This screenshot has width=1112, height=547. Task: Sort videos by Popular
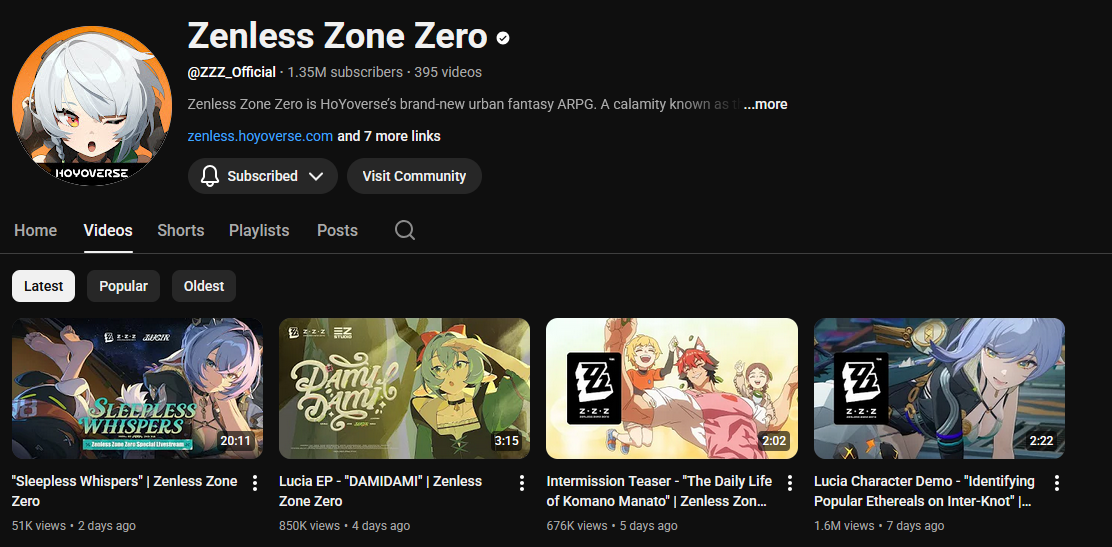pyautogui.click(x=123, y=286)
